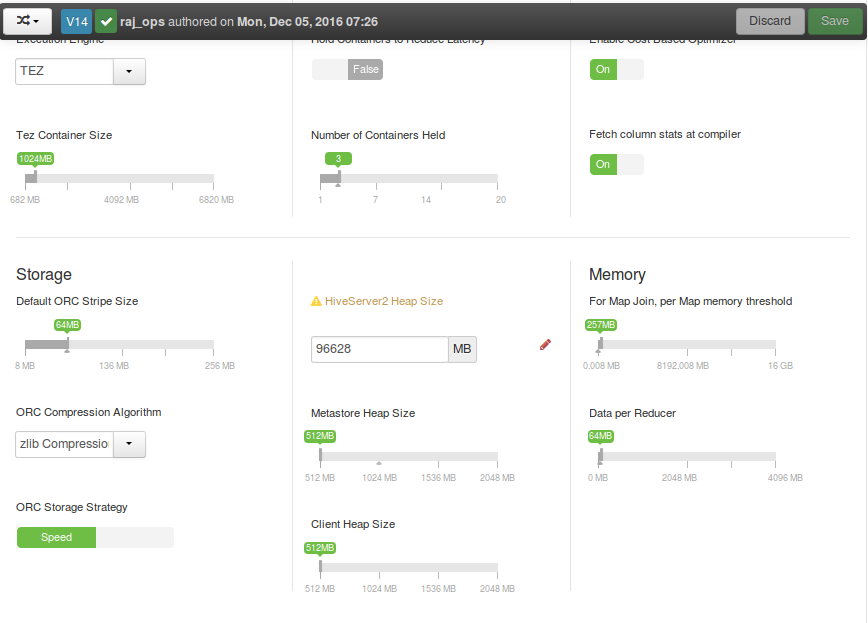
Task: Open the ORC Compression Algorithm dropdown arrow
Action: point(129,444)
